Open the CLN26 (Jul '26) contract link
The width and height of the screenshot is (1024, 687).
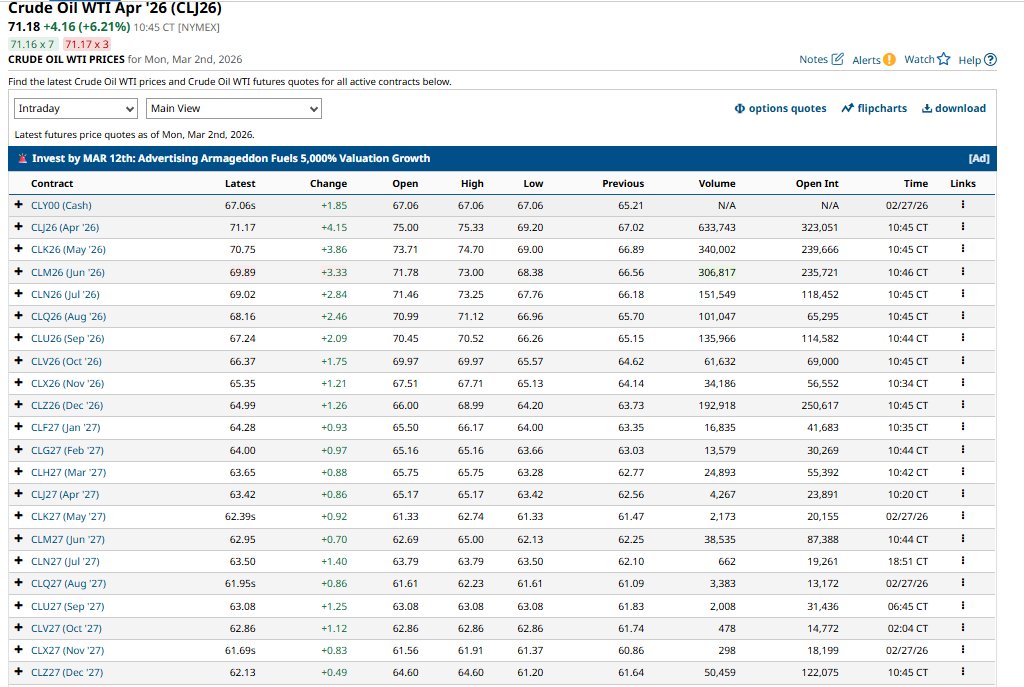pyautogui.click(x=65, y=295)
